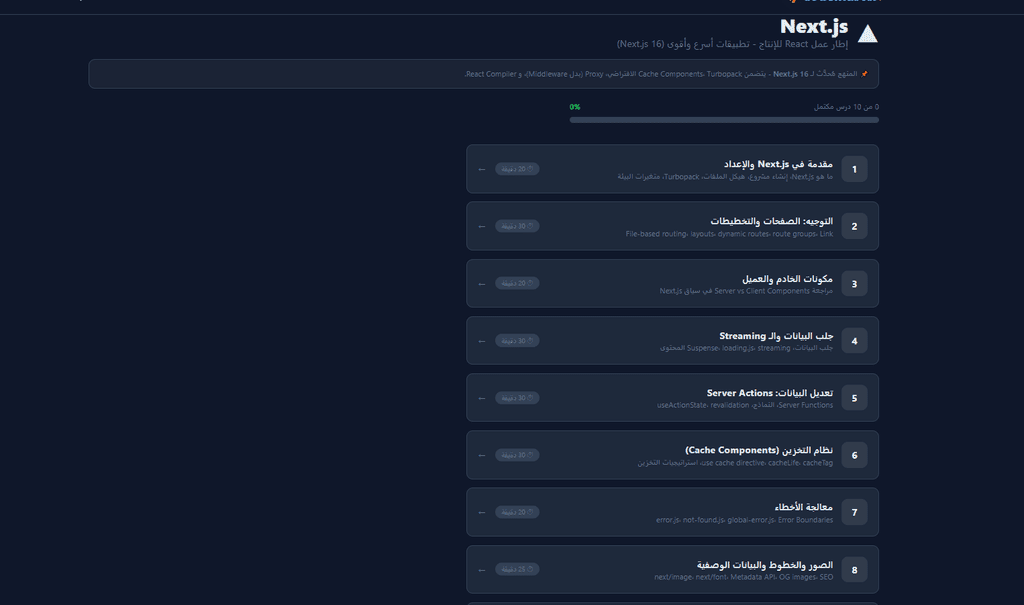Click the number 5 lesson badge
This screenshot has height=605, width=1024.
(854, 398)
